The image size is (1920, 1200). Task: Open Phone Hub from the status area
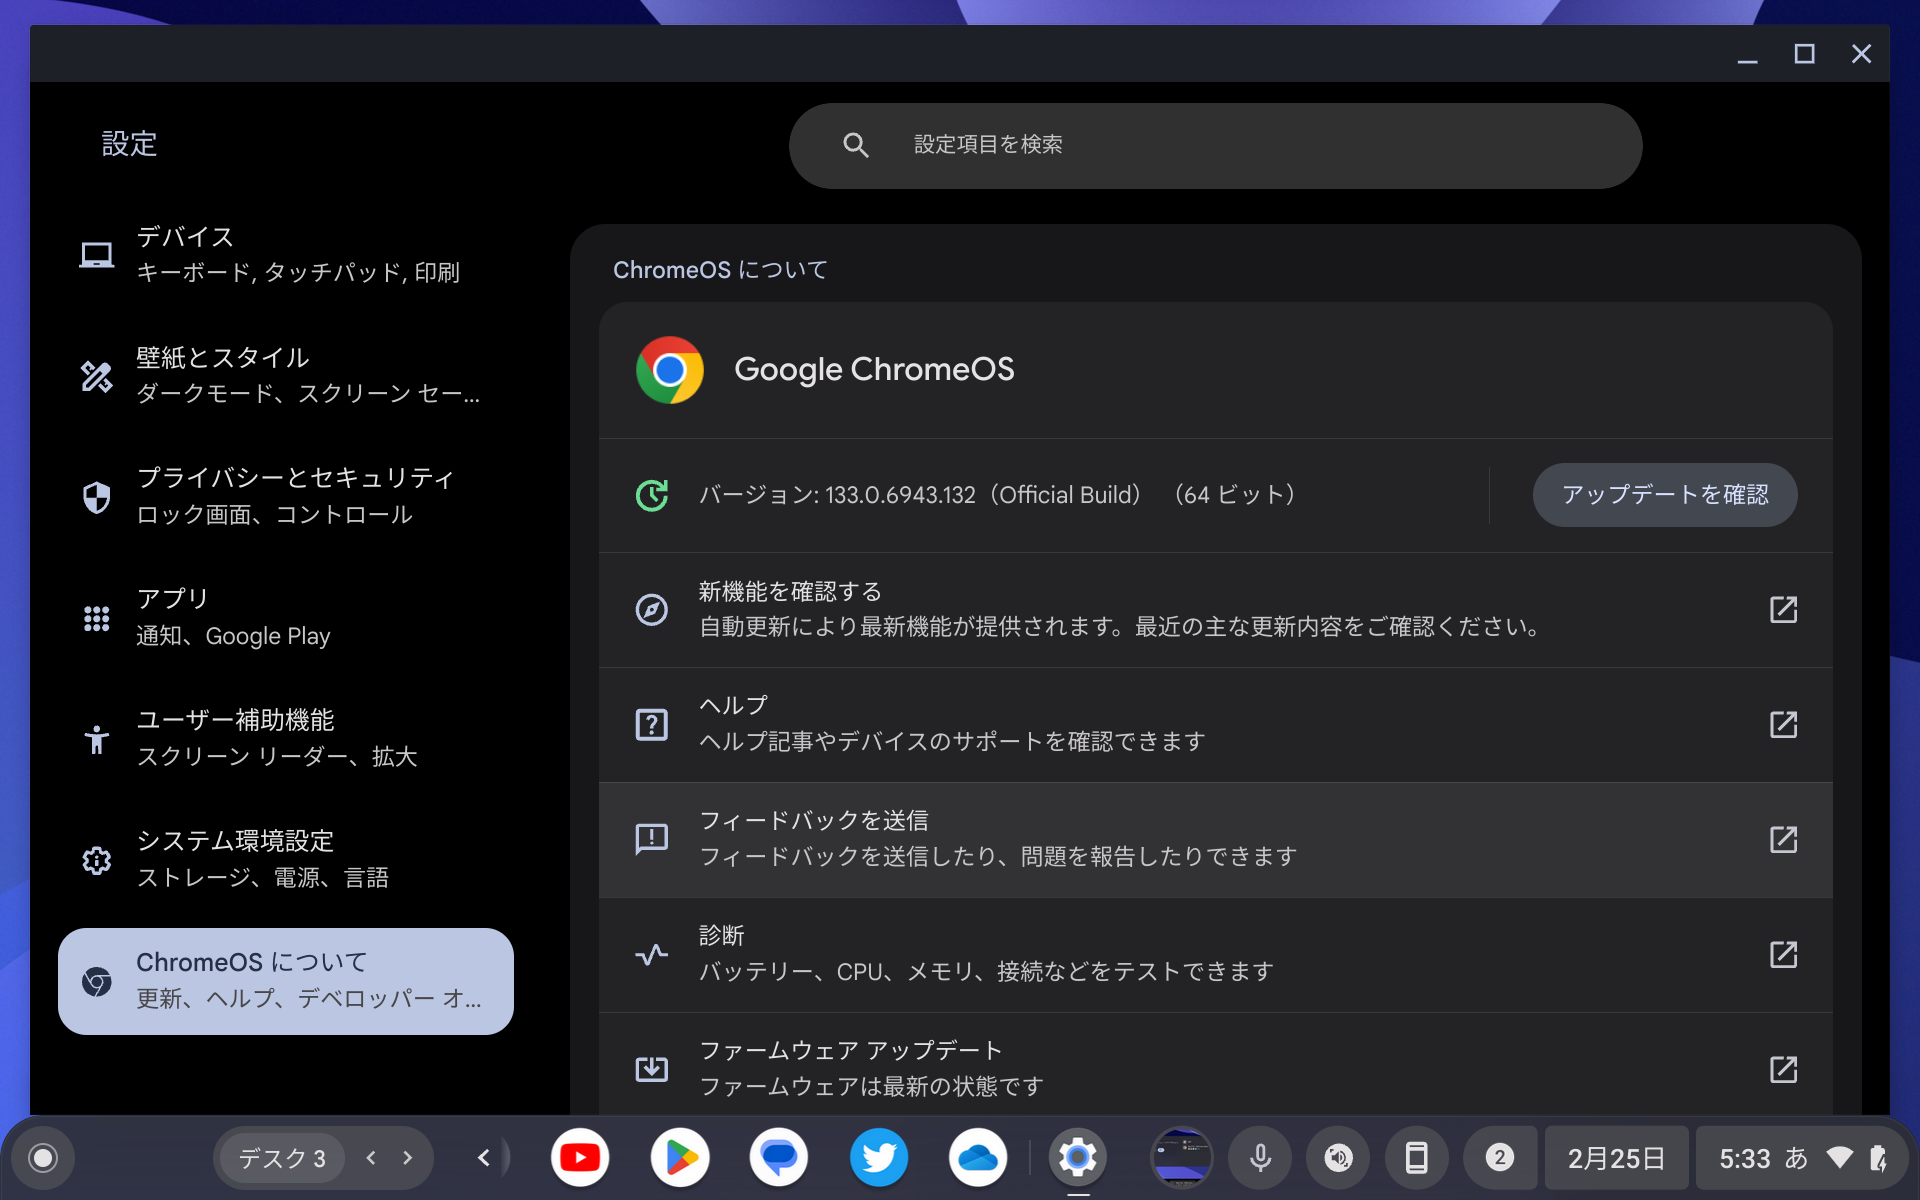tap(1417, 1157)
